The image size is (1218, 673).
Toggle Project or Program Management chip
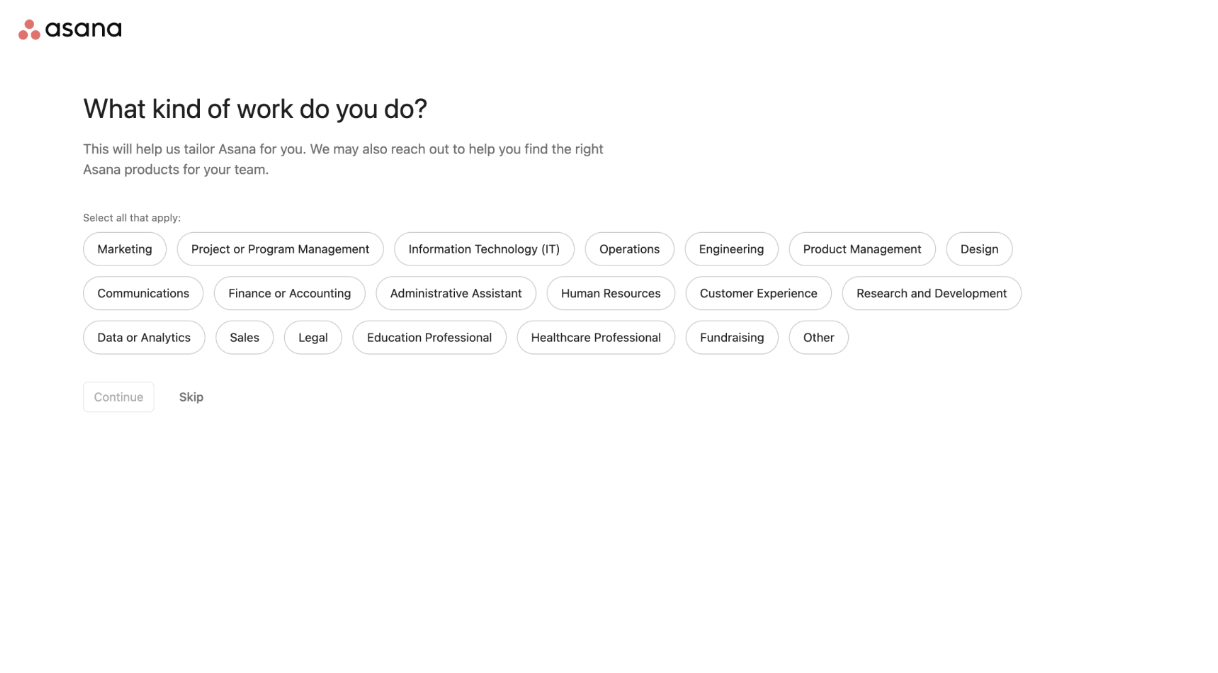280,249
